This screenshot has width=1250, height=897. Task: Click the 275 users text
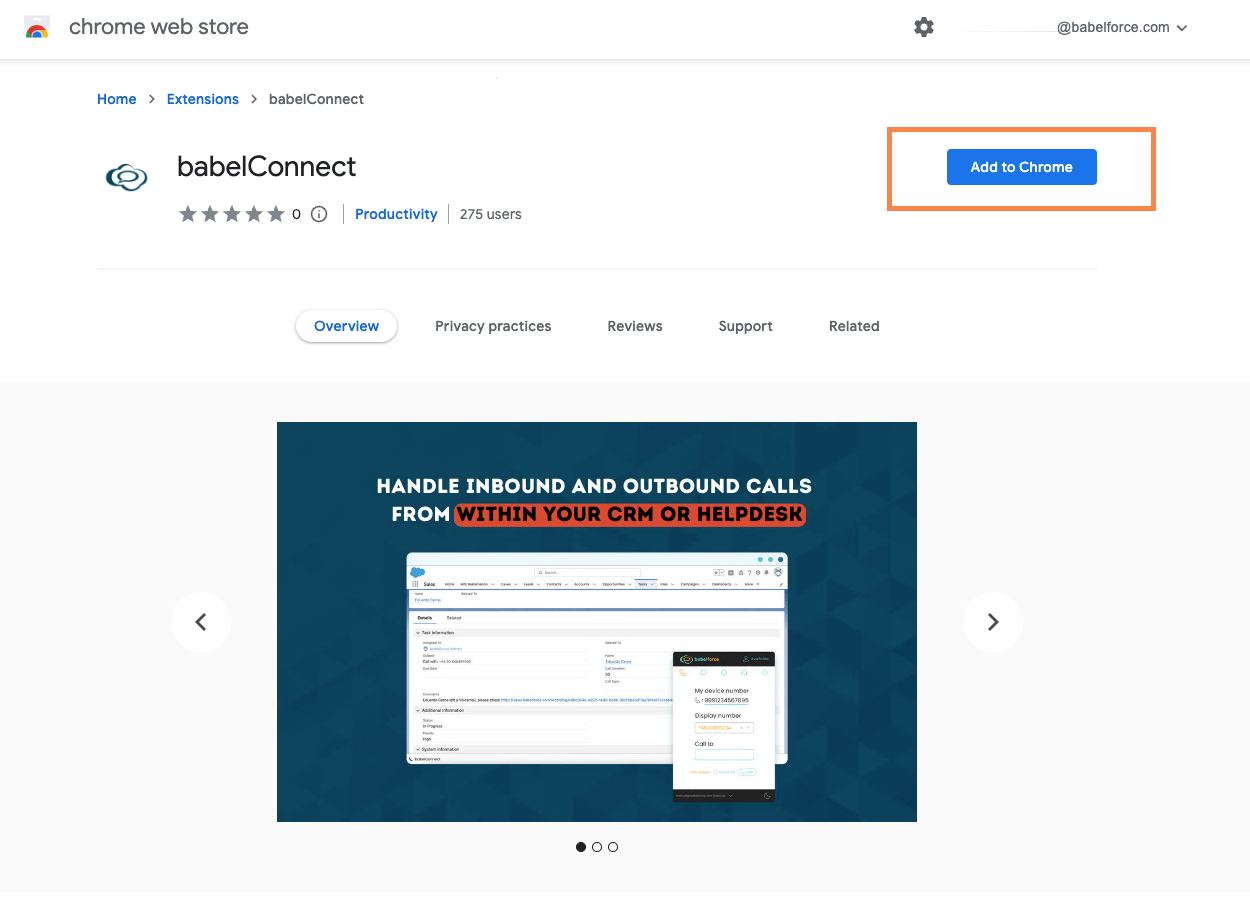point(490,214)
